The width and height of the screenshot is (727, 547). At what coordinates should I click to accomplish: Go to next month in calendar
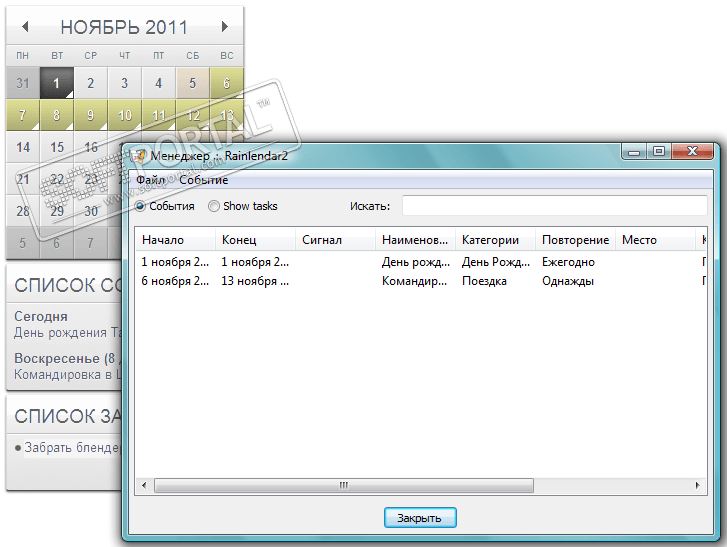coord(225,26)
